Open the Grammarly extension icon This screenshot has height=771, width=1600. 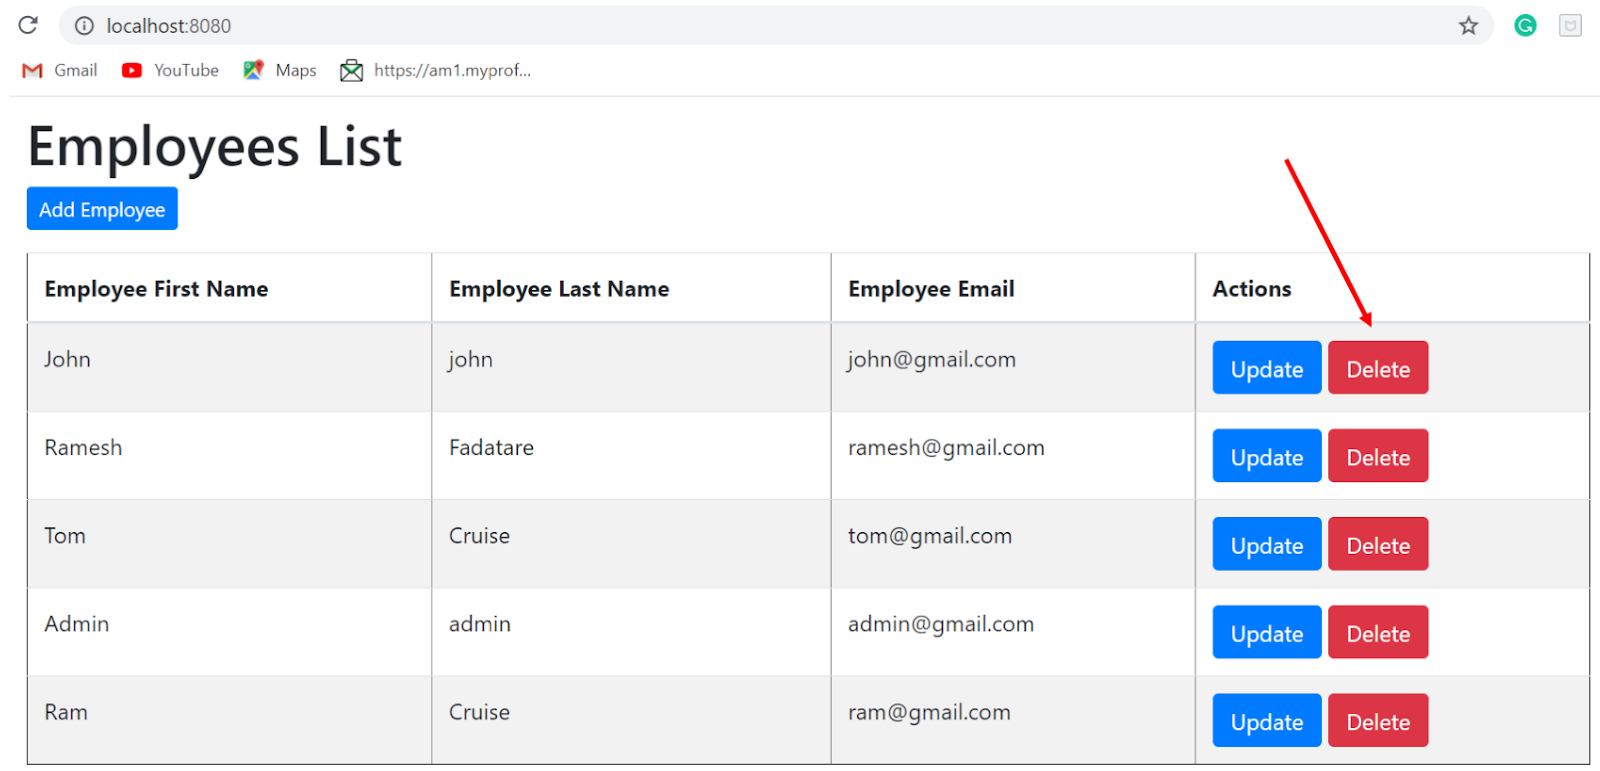[1525, 26]
